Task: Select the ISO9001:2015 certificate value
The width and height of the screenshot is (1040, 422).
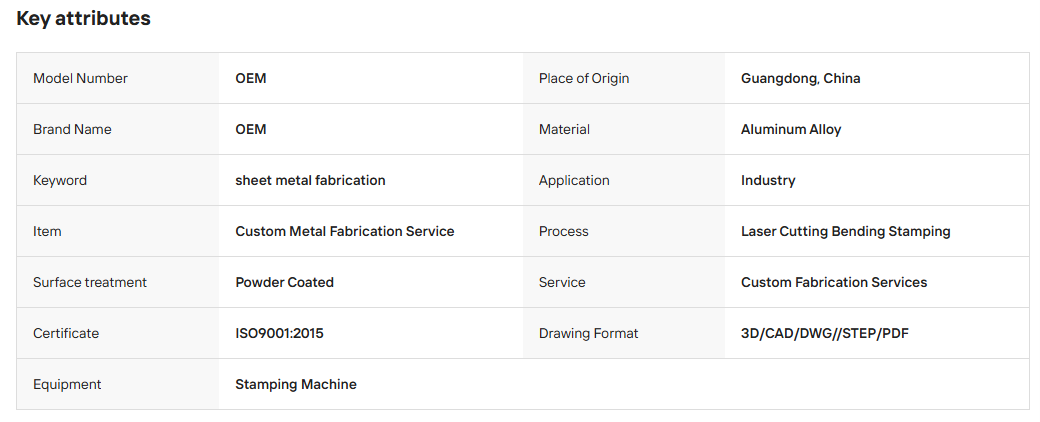Action: (x=279, y=334)
